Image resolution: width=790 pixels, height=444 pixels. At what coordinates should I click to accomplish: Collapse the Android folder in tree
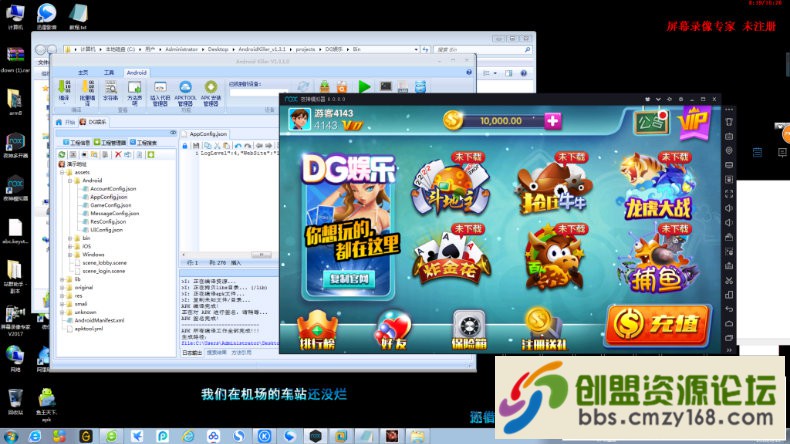coord(70,180)
